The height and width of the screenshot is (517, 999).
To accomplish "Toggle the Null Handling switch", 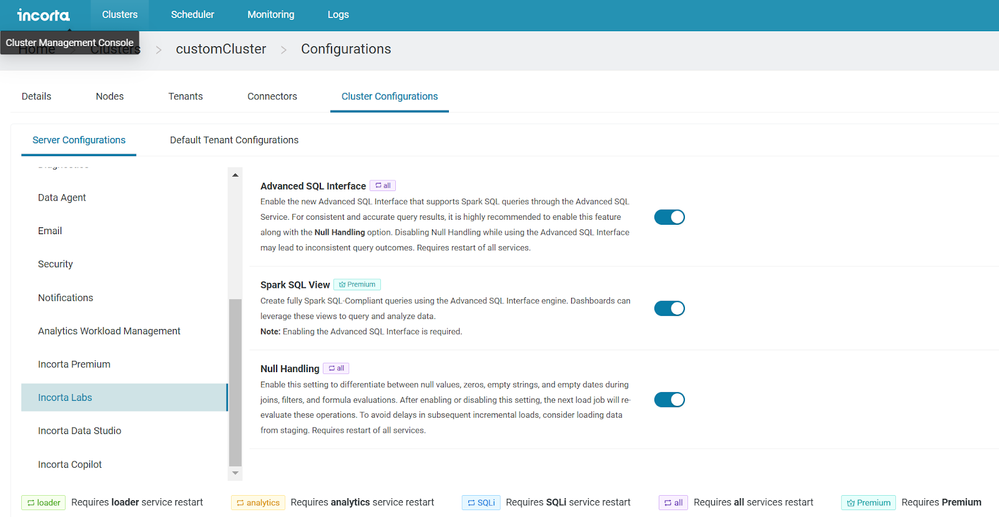I will 669,400.
